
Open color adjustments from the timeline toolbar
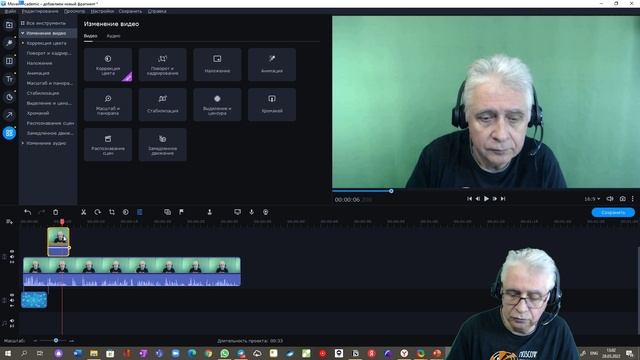pyautogui.click(x=126, y=212)
